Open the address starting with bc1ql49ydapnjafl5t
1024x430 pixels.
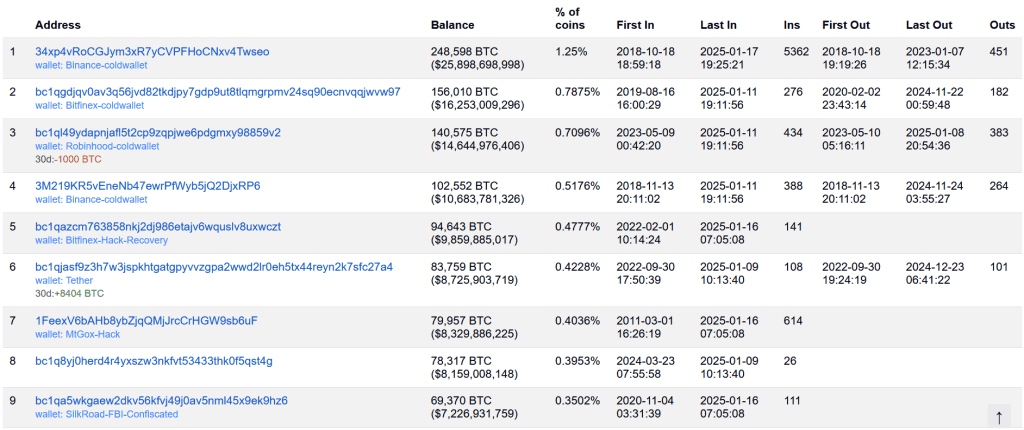click(158, 132)
